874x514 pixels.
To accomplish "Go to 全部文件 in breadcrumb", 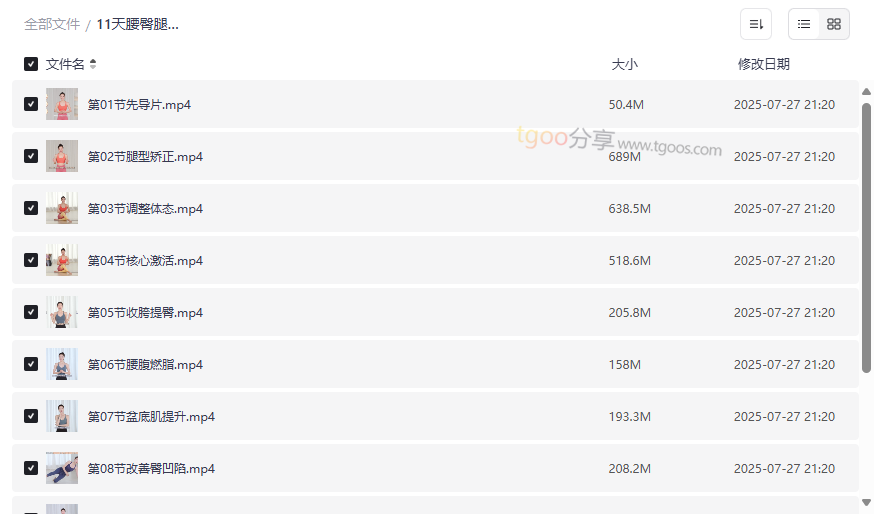I will pyautogui.click(x=52, y=24).
